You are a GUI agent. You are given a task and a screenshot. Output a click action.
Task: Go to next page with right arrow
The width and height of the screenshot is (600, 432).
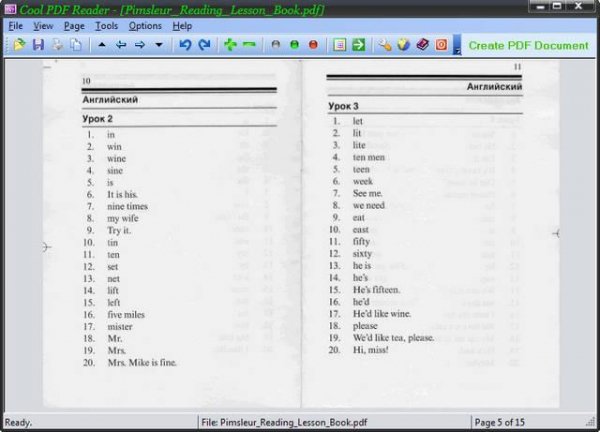point(139,45)
